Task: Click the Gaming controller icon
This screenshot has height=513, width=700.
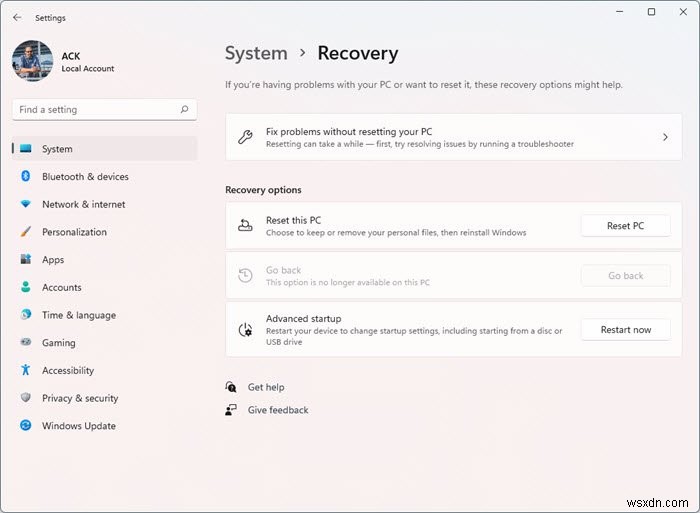Action: (x=26, y=342)
